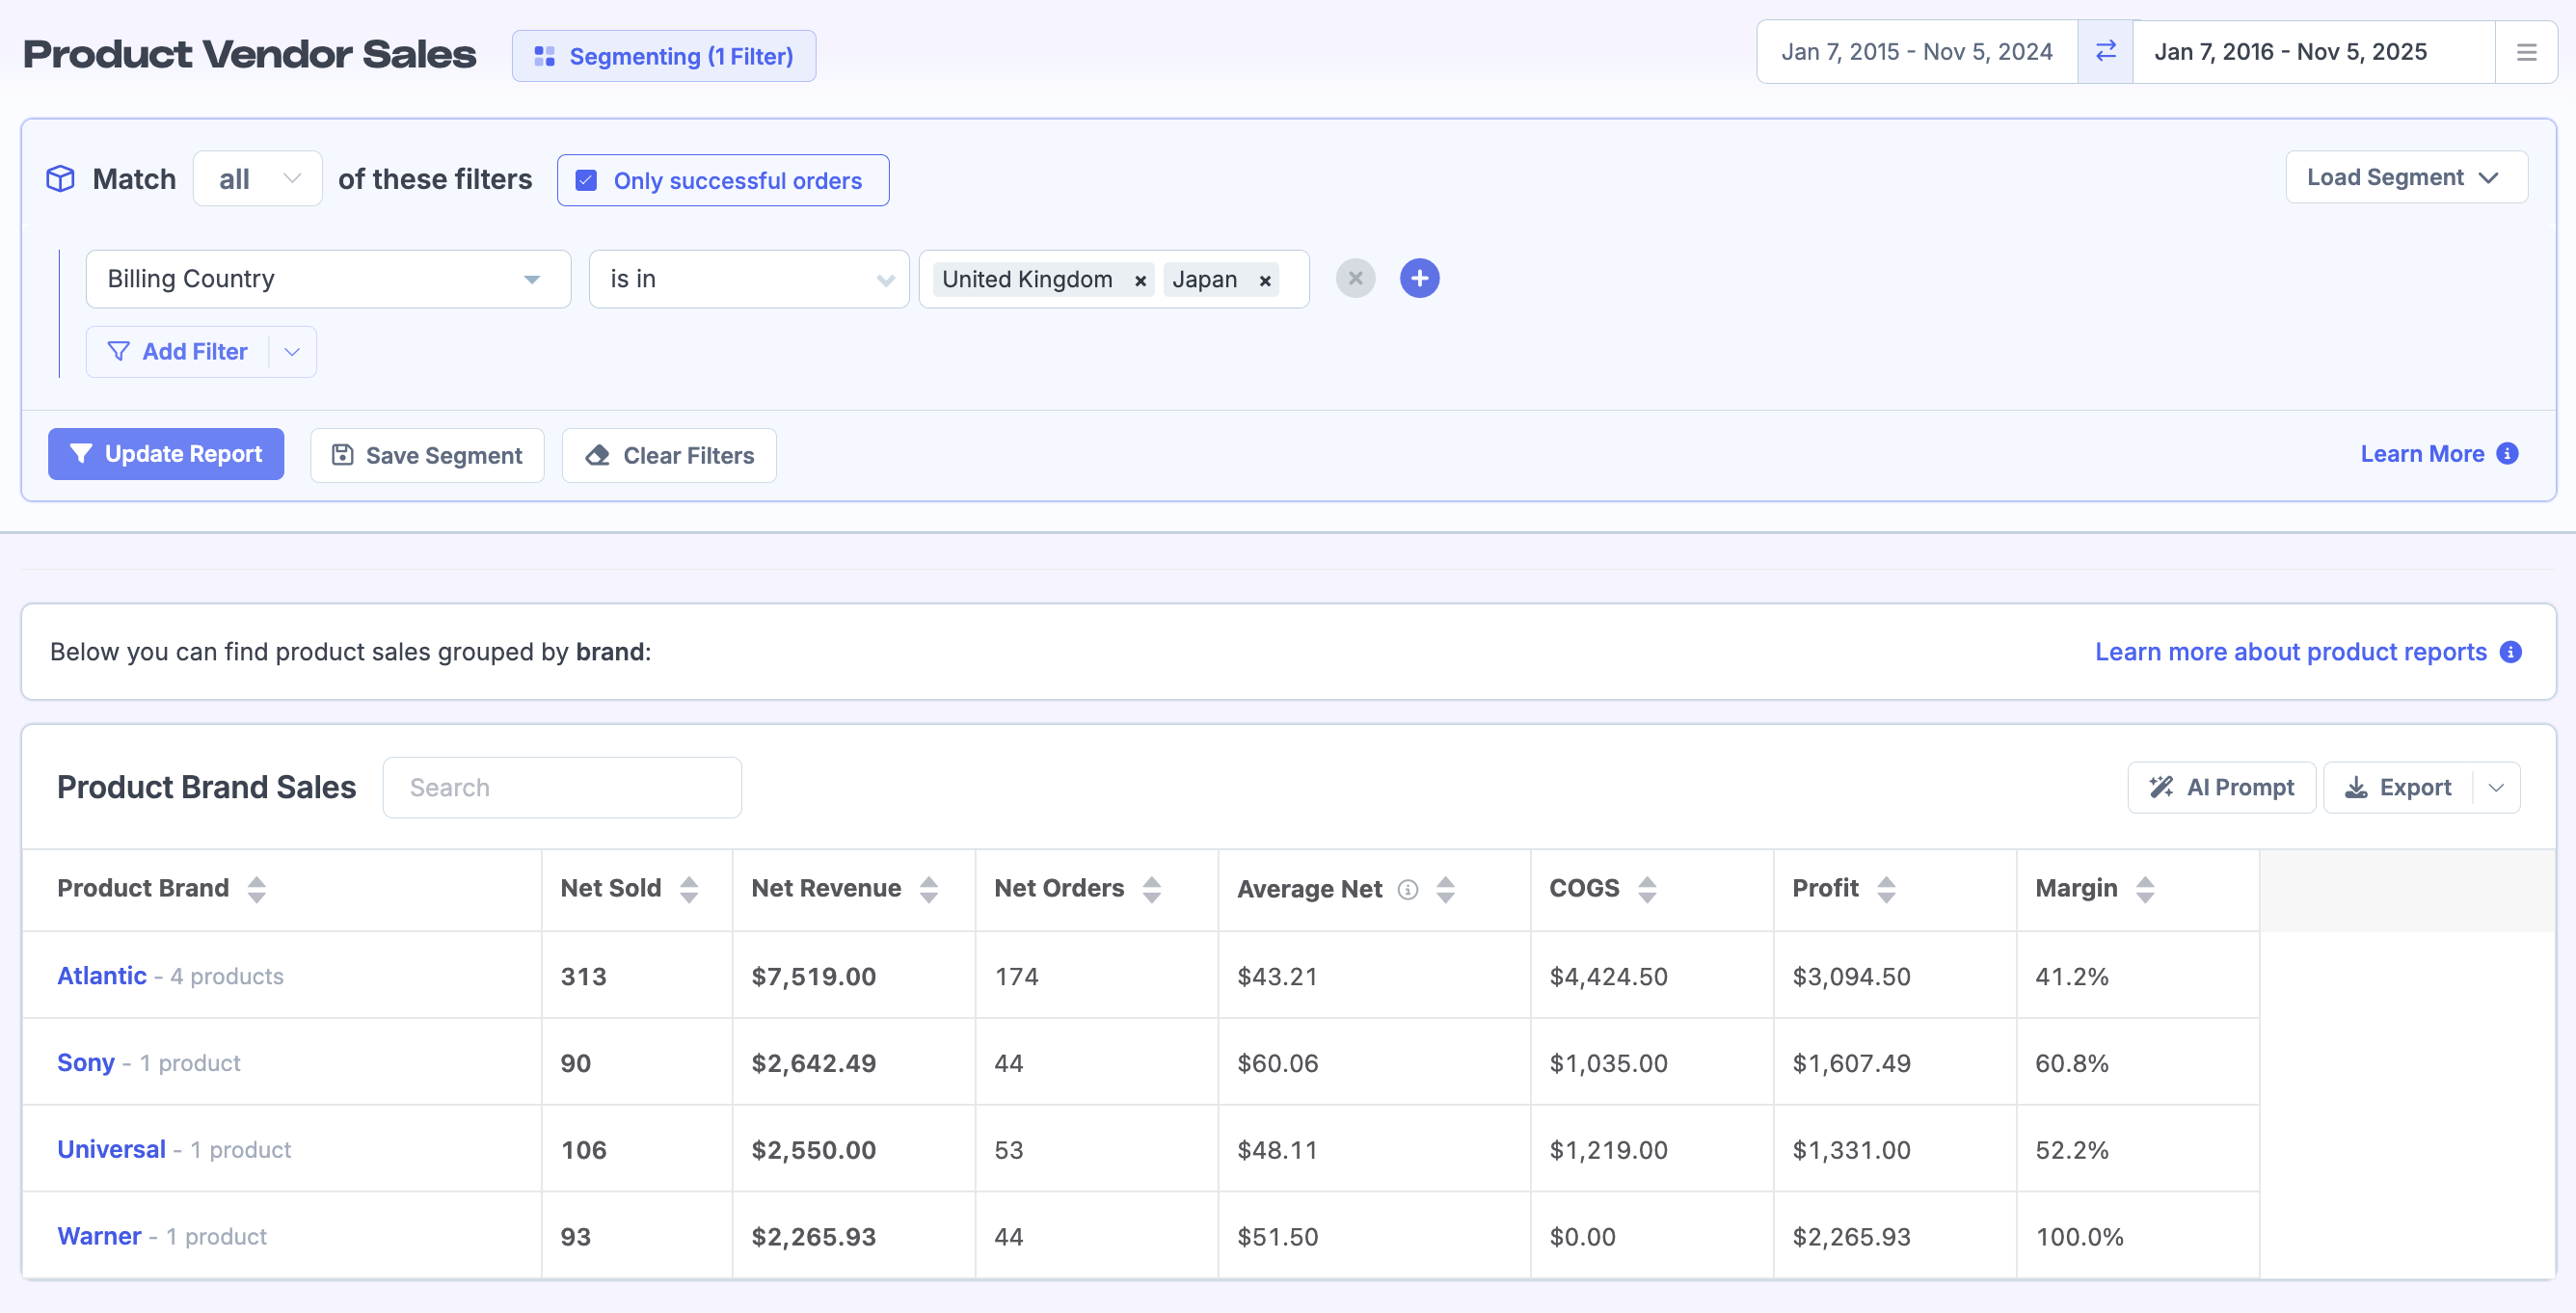The height and width of the screenshot is (1313, 2576).
Task: Sort table by Margin column arrows
Action: click(2145, 889)
